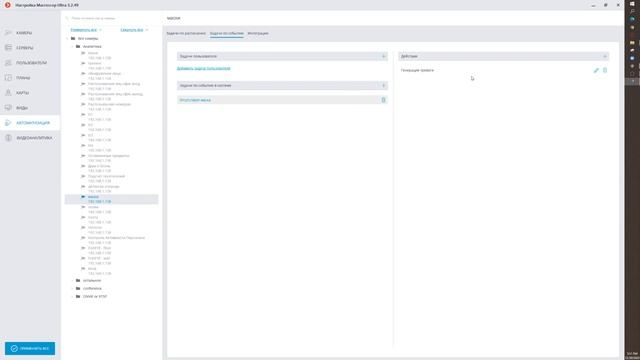
Task: Switch to Задачи по событиям tab
Action: (227, 33)
